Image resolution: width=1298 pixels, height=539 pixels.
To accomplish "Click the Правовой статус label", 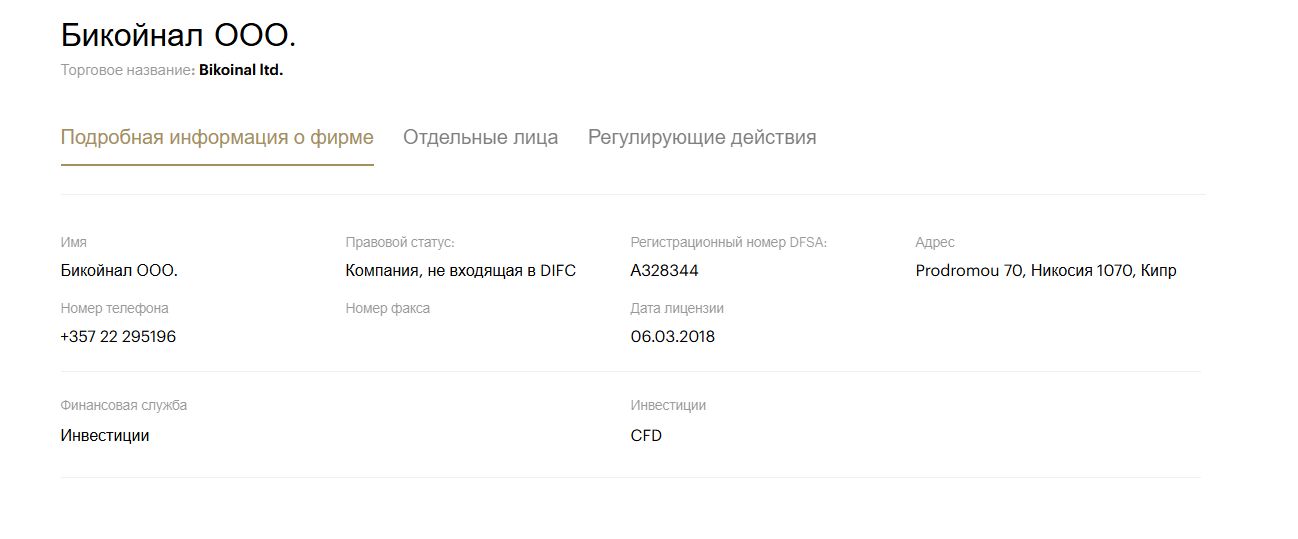I will (x=400, y=243).
